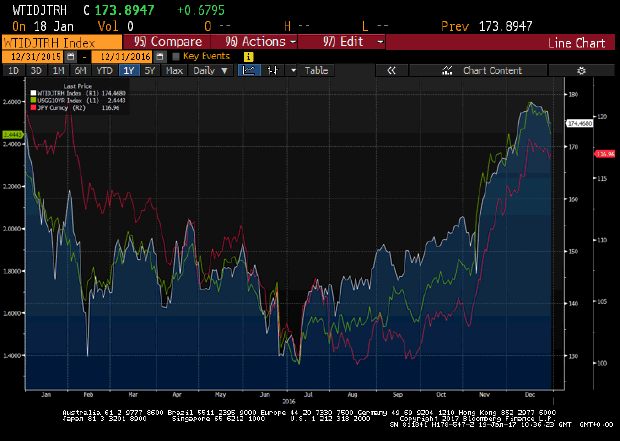Click the USGG10YR Index legend label
Screen dimensions: 620x441
(x=59, y=100)
